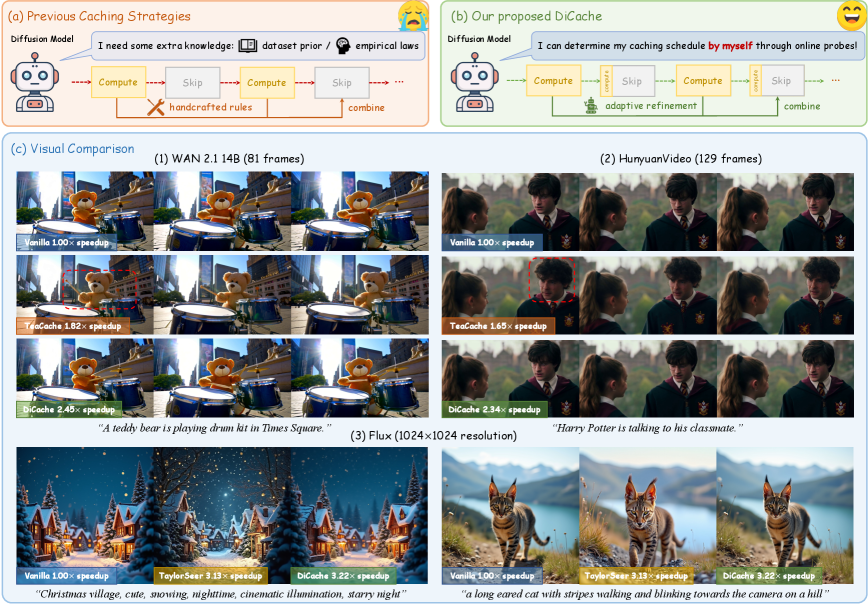Click the small green robot beside 'adaptive refinement'
Screen dimensions: 868x607
pos(591,106)
